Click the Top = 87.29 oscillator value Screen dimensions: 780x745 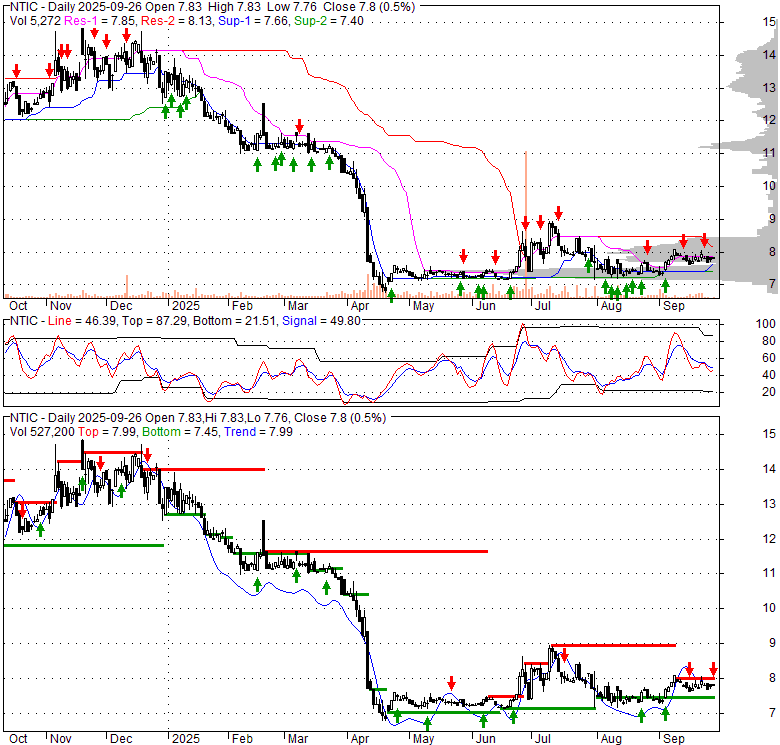pyautogui.click(x=154, y=321)
